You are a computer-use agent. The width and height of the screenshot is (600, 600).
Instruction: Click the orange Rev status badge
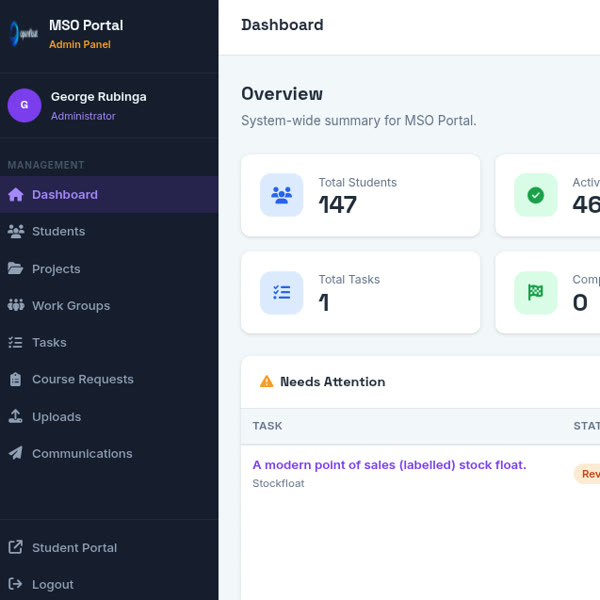point(587,474)
